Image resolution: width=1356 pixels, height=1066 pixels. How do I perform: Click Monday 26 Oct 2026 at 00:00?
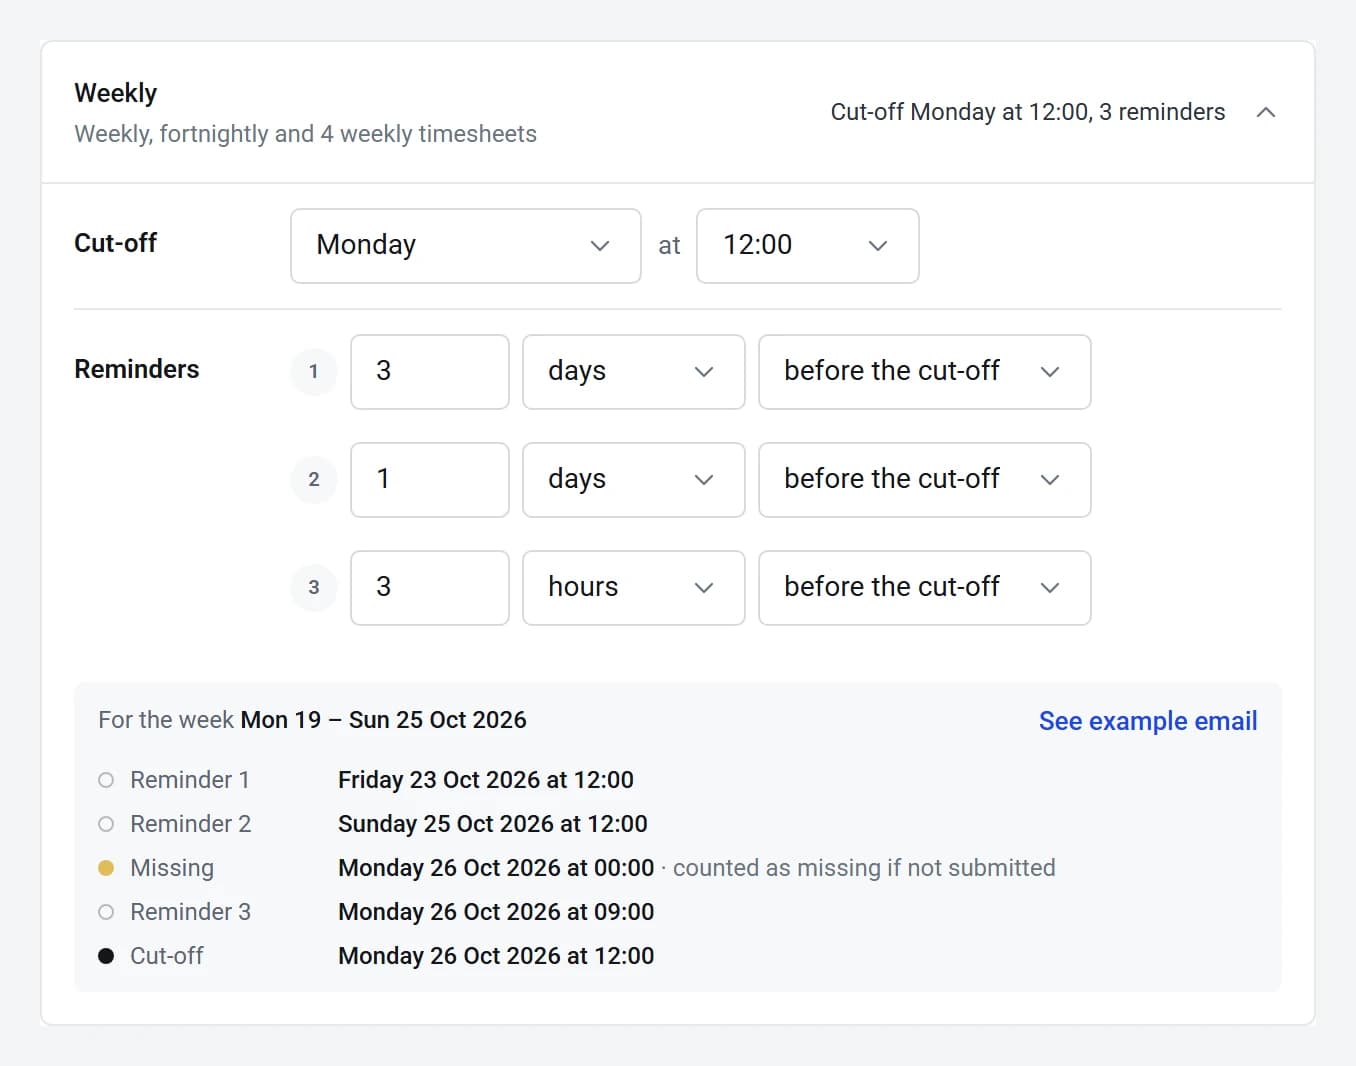(496, 868)
